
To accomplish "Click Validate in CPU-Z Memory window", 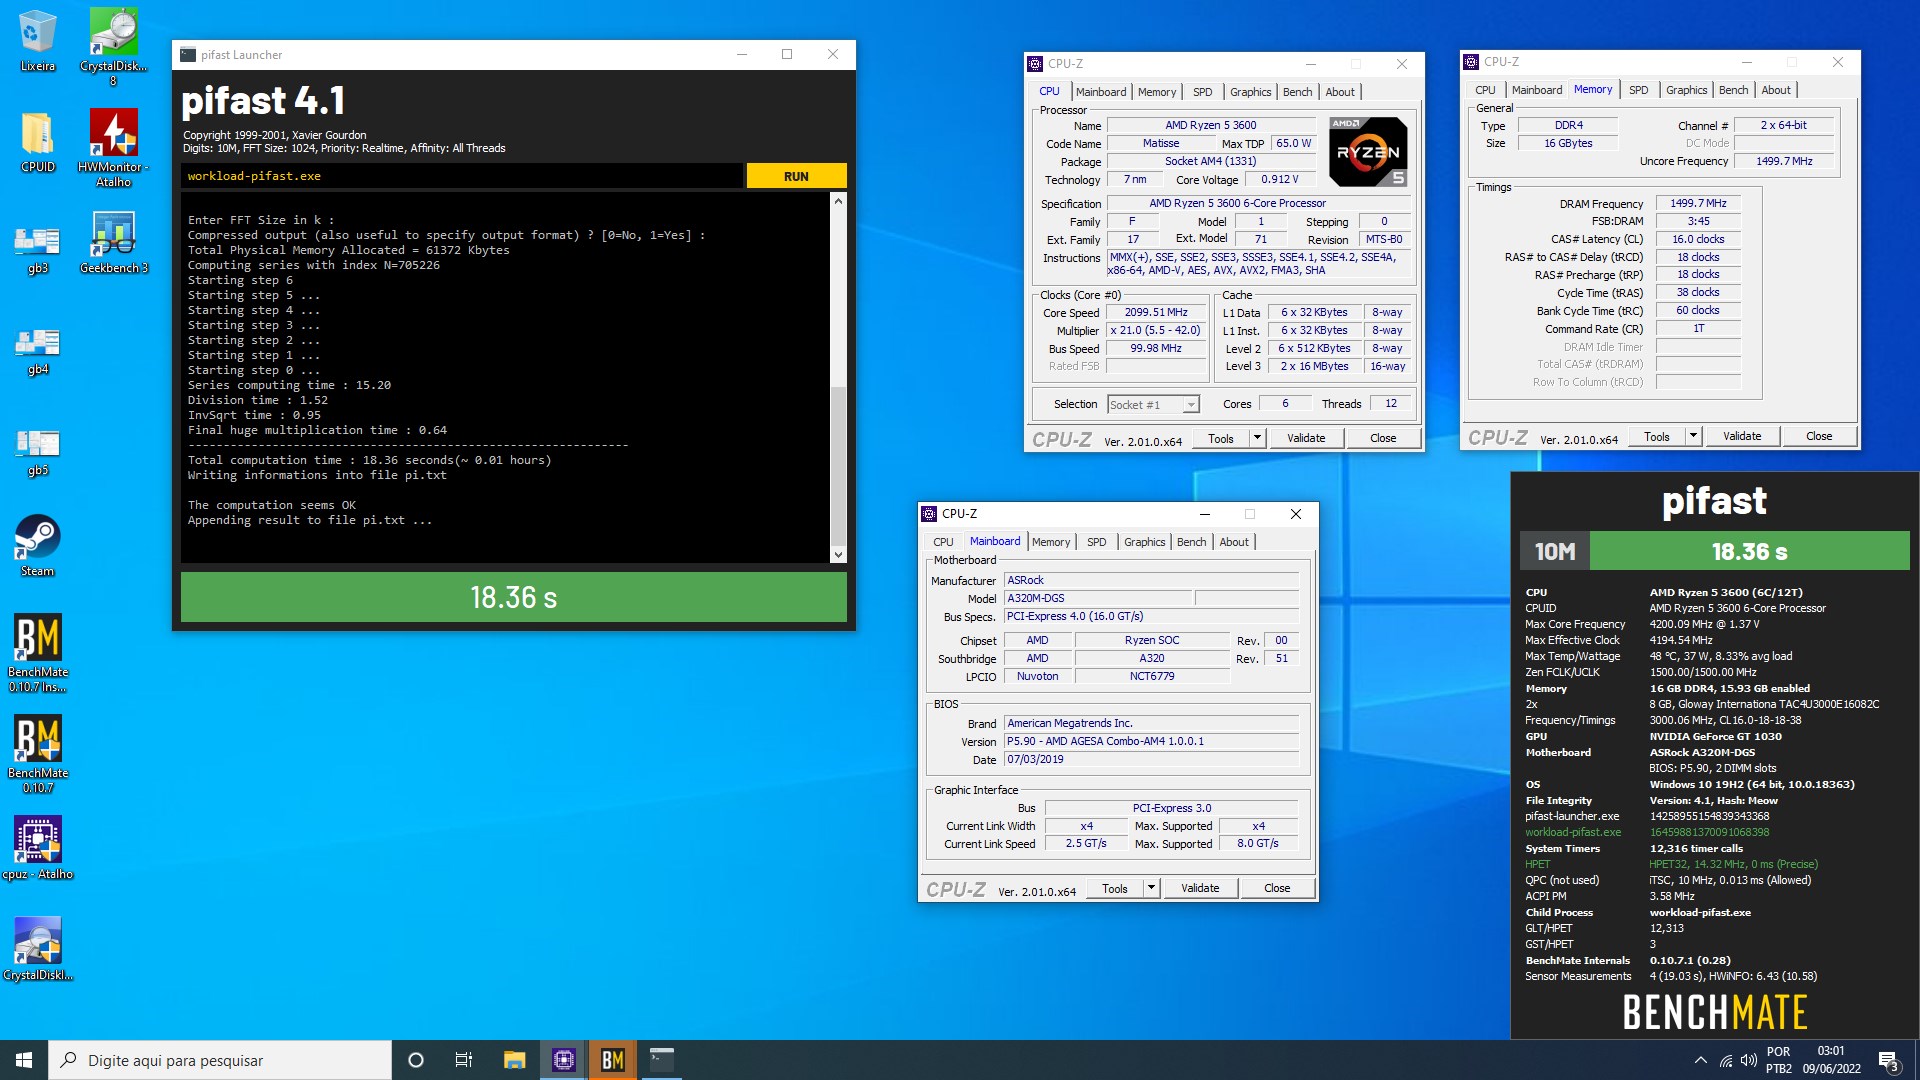I will click(1742, 436).
